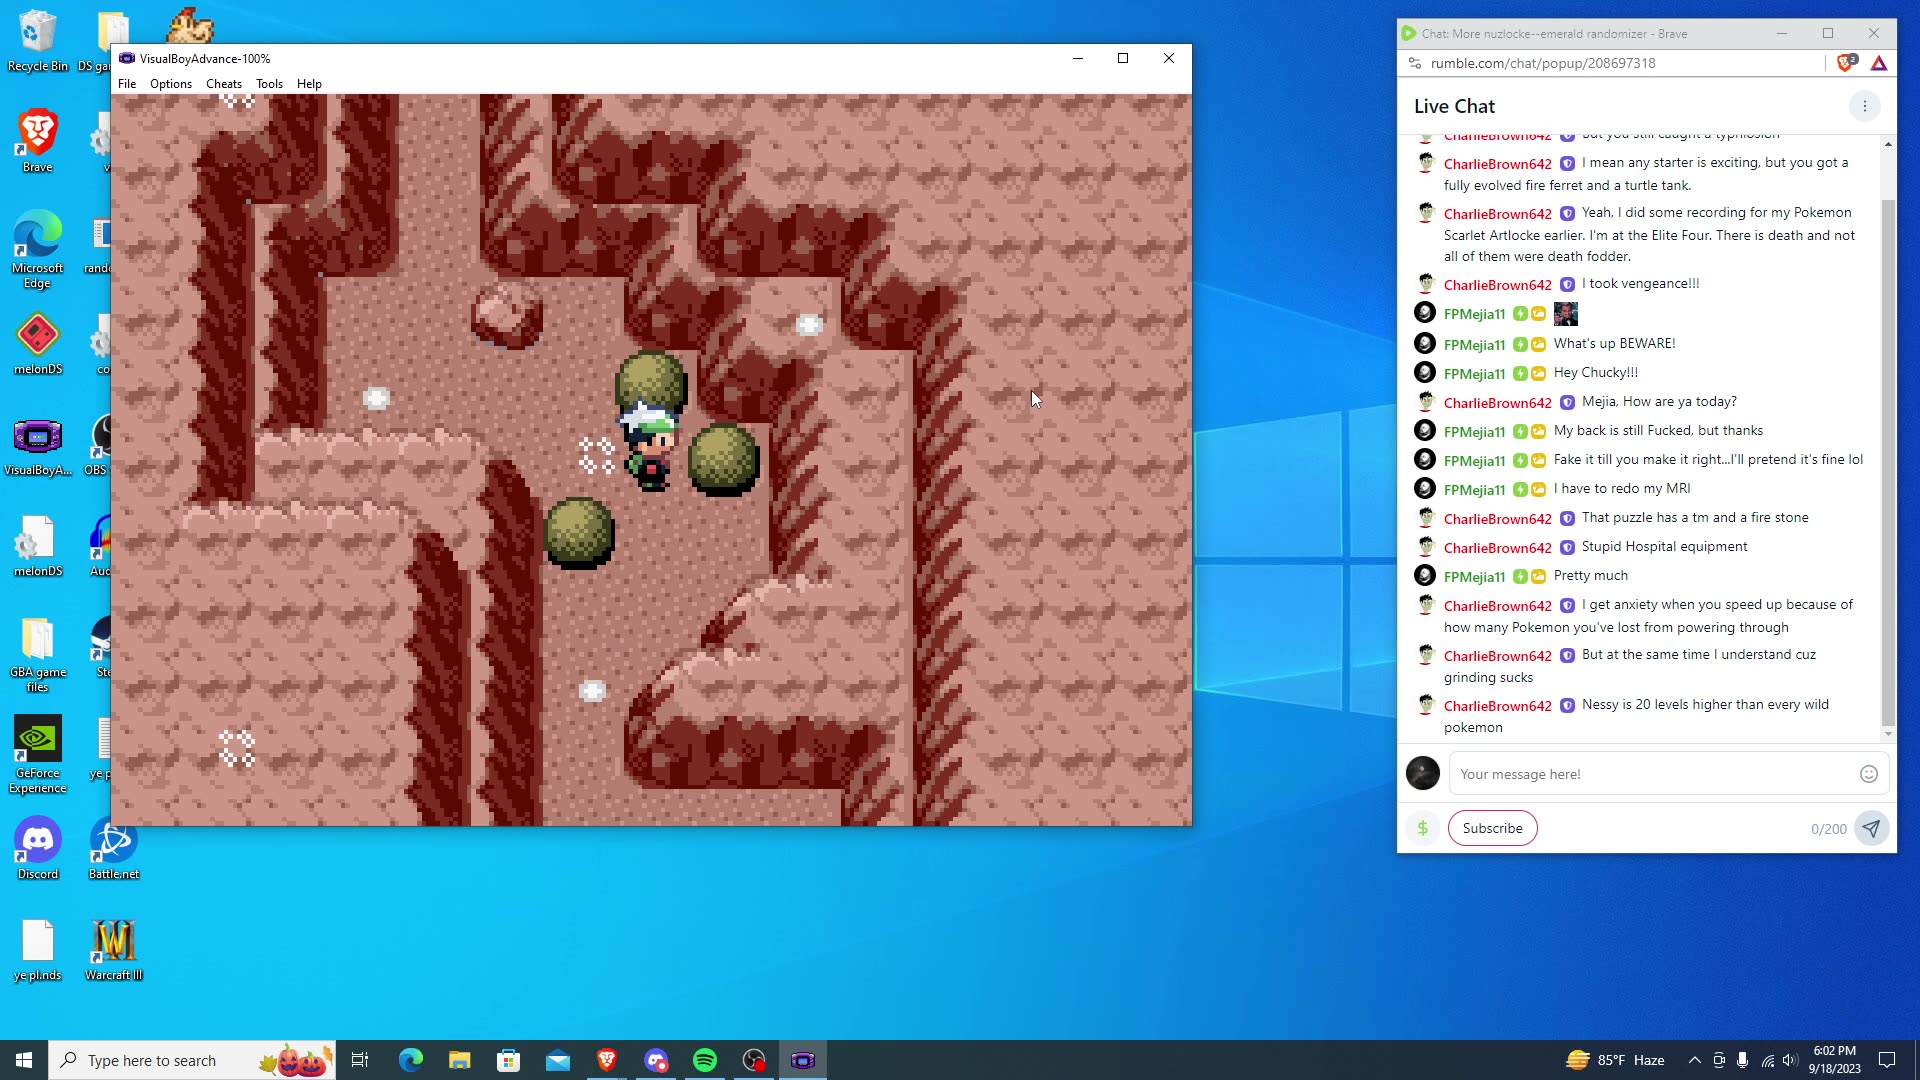Open the Help menu in VisualBoyAdvance
This screenshot has width=1920, height=1080.
point(309,84)
